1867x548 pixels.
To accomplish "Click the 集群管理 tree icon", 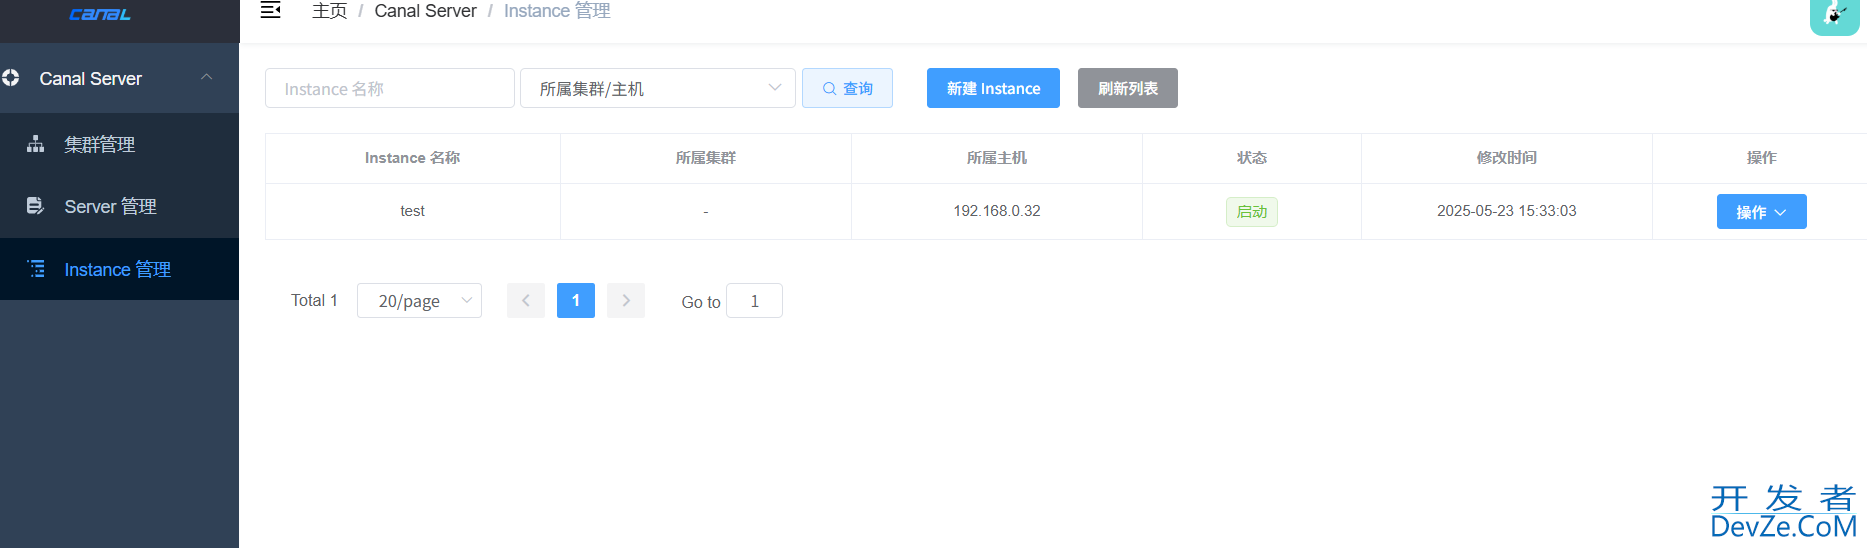I will click(36, 144).
